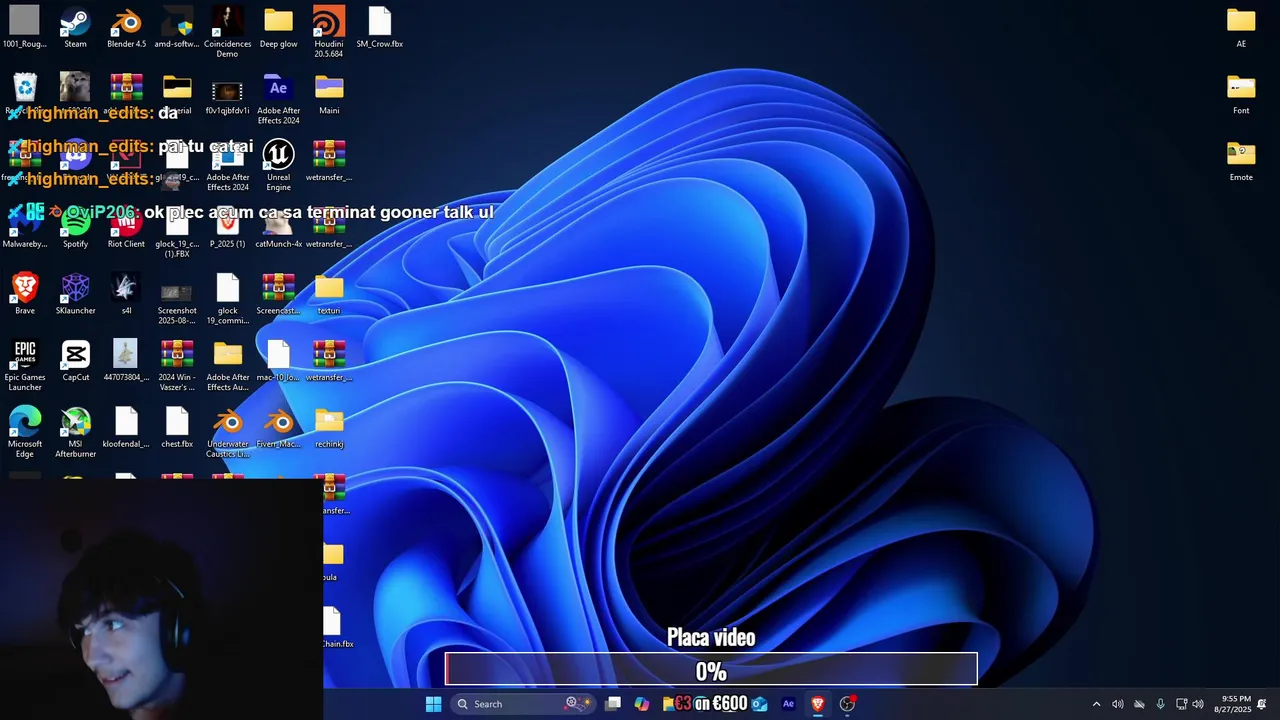Switch to OBS Studio in the taskbar
The image size is (1280, 720).
(x=847, y=704)
